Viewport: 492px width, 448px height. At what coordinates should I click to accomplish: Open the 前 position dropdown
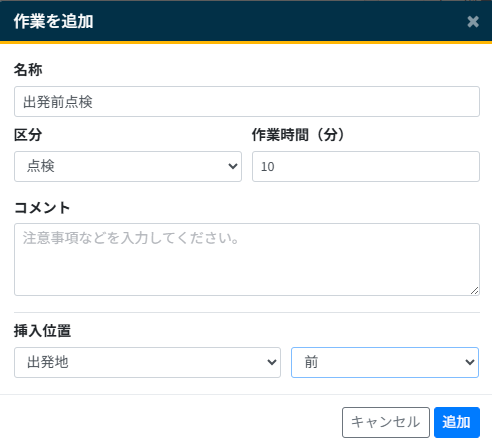385,362
